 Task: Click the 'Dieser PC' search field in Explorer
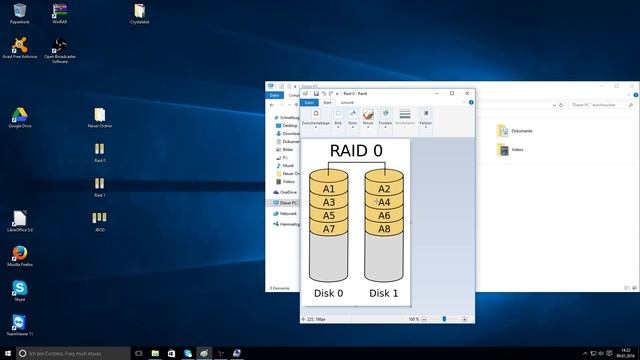coord(601,105)
